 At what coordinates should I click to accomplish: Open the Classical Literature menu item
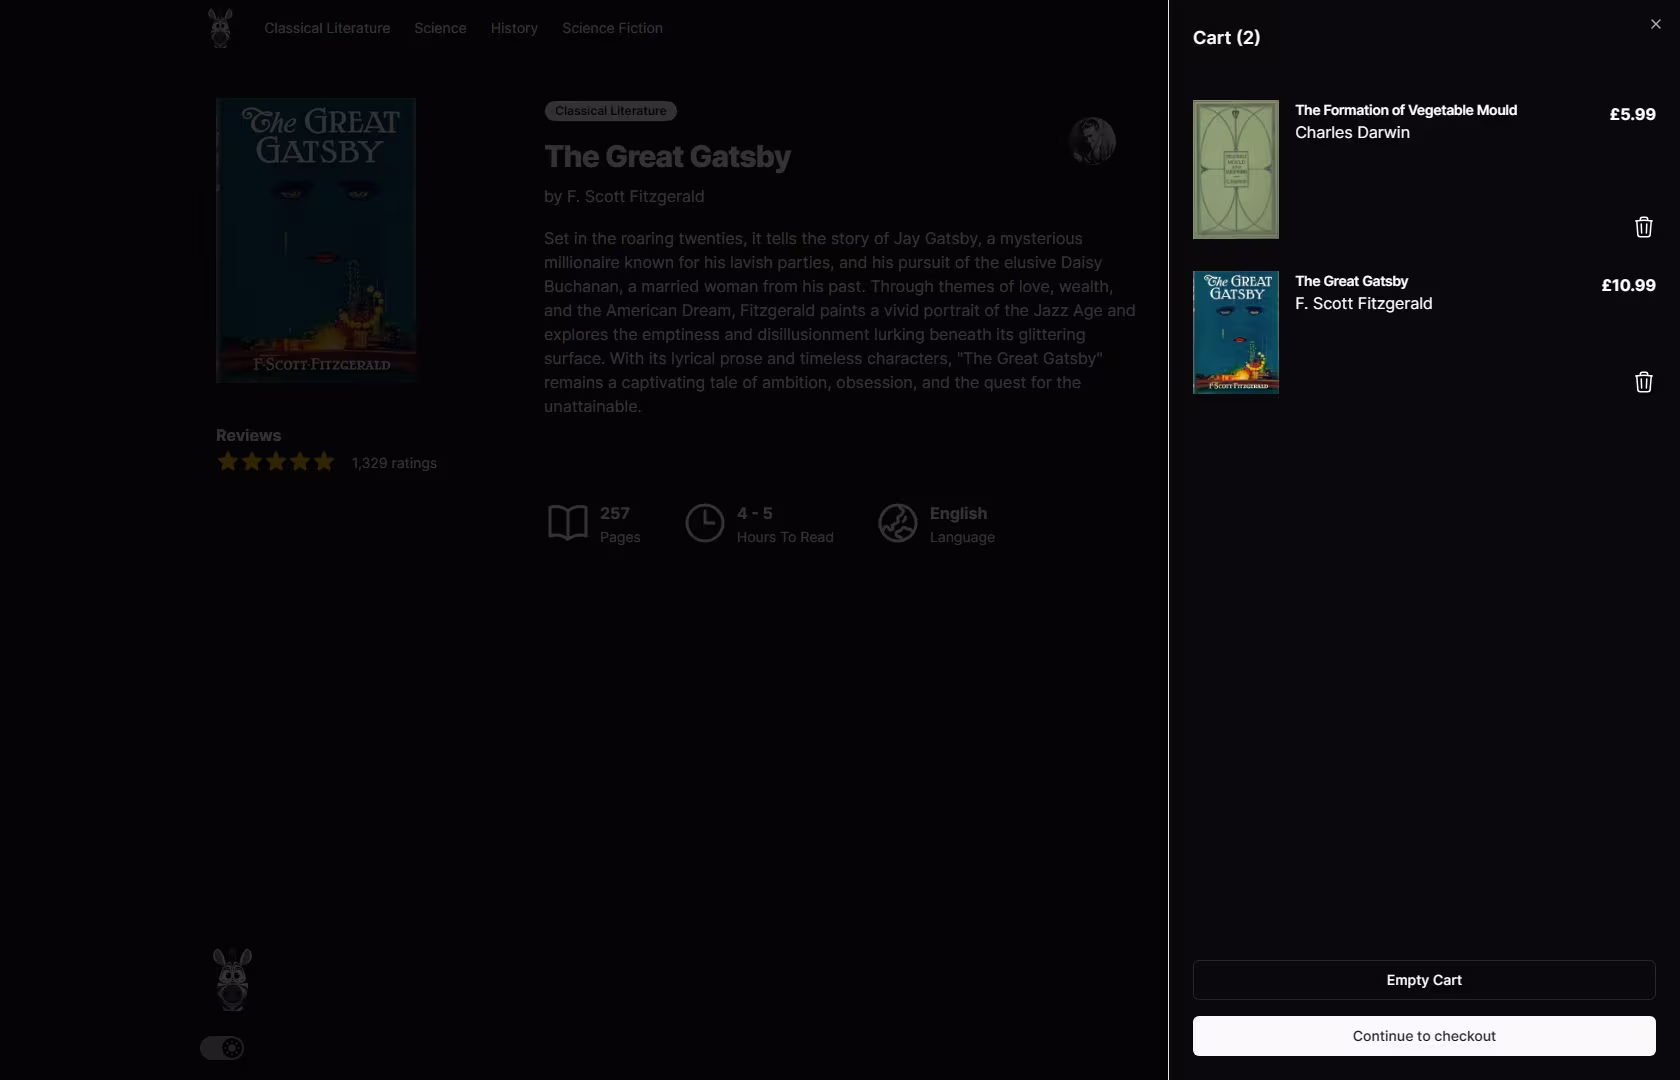[327, 28]
